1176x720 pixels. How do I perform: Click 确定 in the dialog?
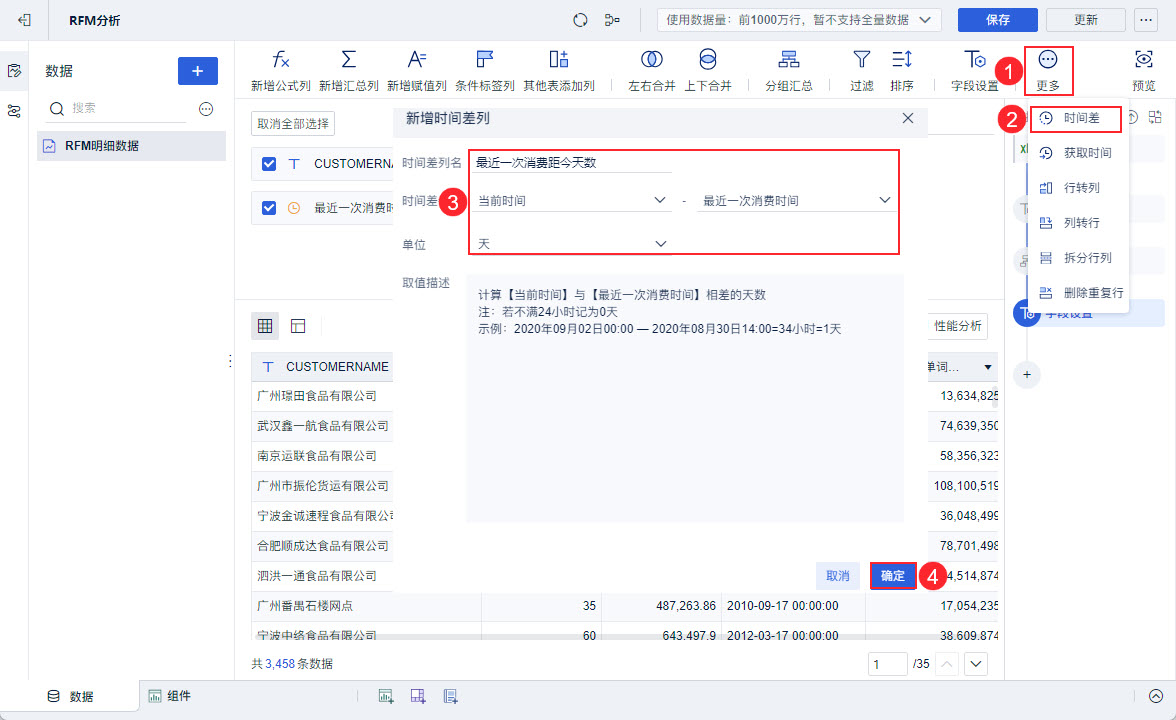(892, 576)
